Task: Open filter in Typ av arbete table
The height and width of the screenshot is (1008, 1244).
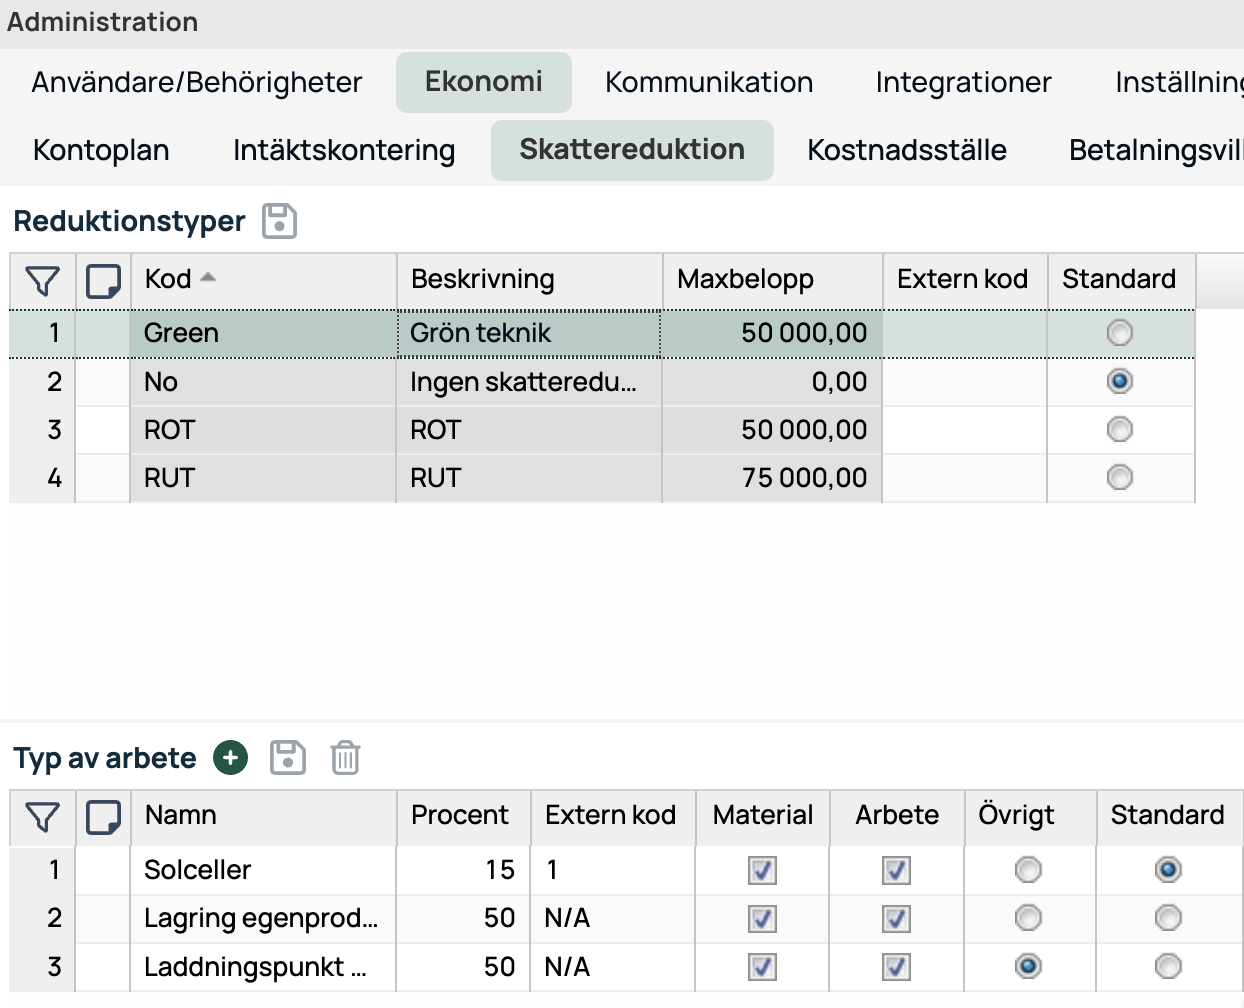Action: [43, 817]
